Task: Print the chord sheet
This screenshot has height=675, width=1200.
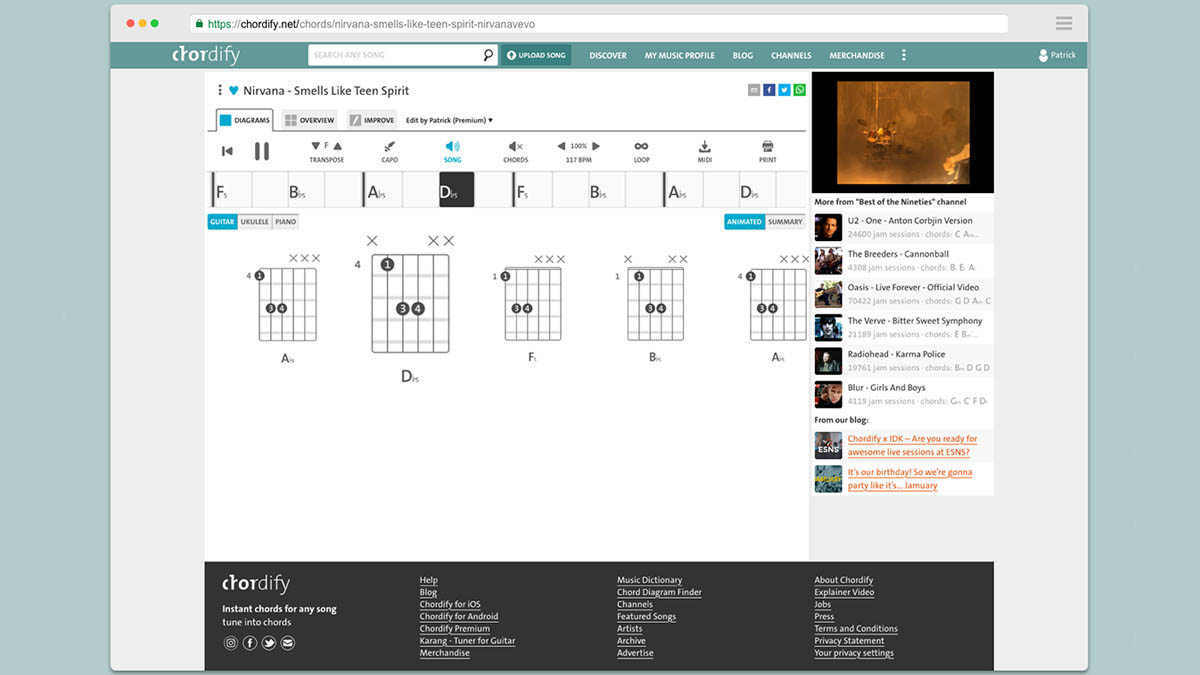Action: [767, 151]
